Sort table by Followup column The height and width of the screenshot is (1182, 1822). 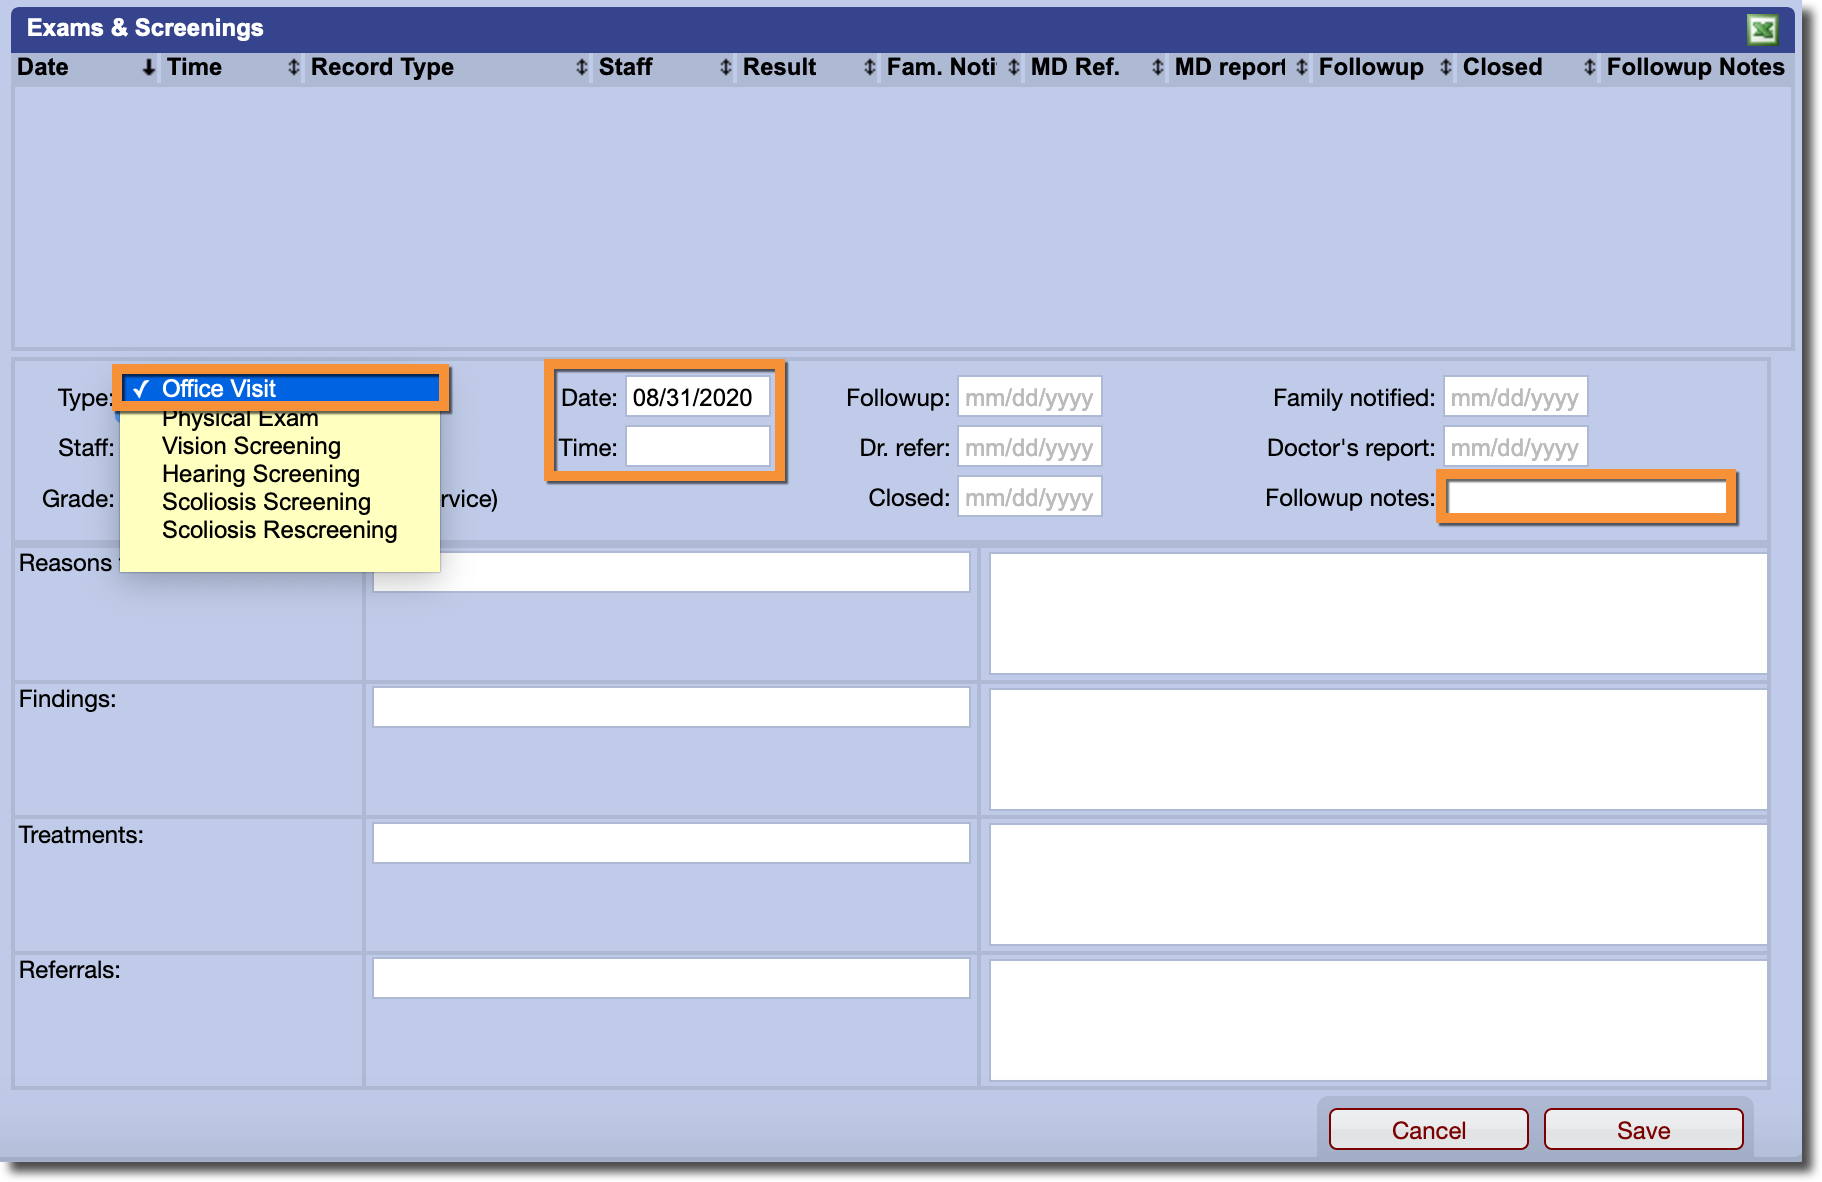pyautogui.click(x=1370, y=67)
